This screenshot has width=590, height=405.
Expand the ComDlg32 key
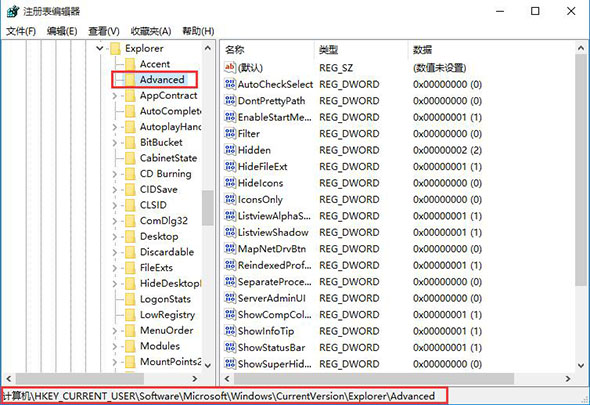[115, 221]
